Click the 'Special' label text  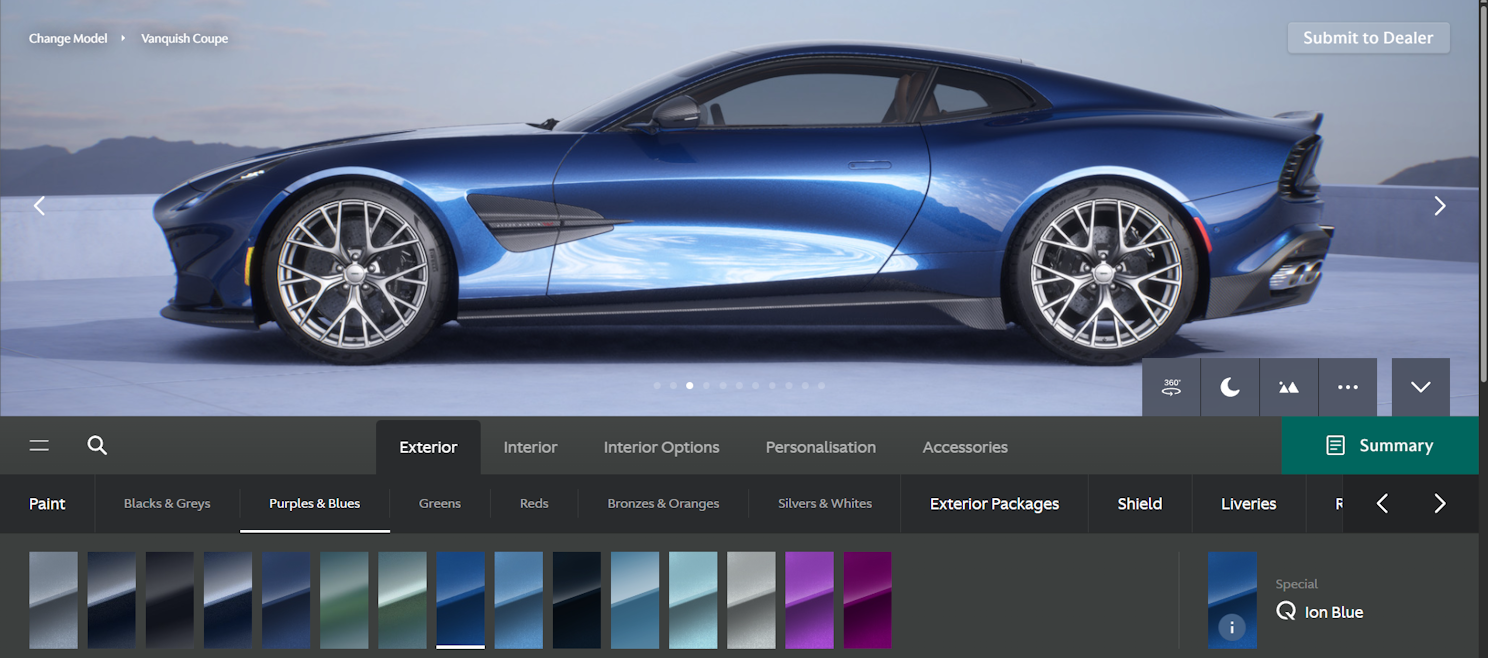coord(1297,584)
